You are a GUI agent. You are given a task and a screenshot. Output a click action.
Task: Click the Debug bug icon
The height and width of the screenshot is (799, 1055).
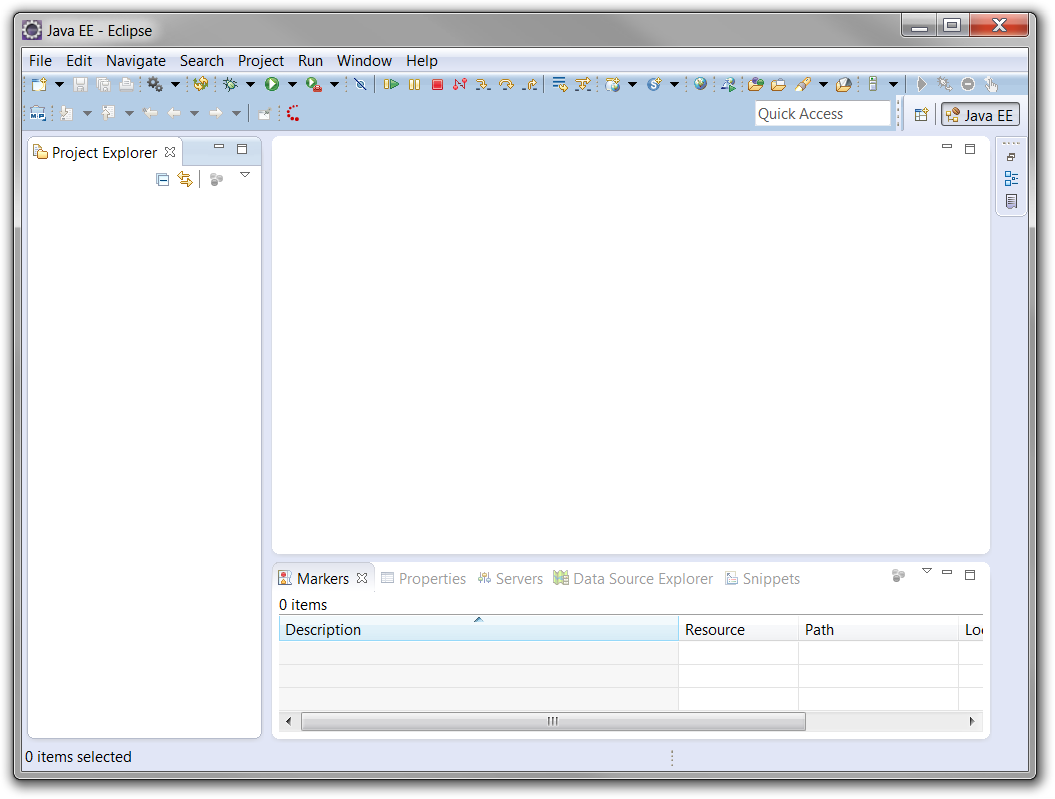(x=230, y=85)
